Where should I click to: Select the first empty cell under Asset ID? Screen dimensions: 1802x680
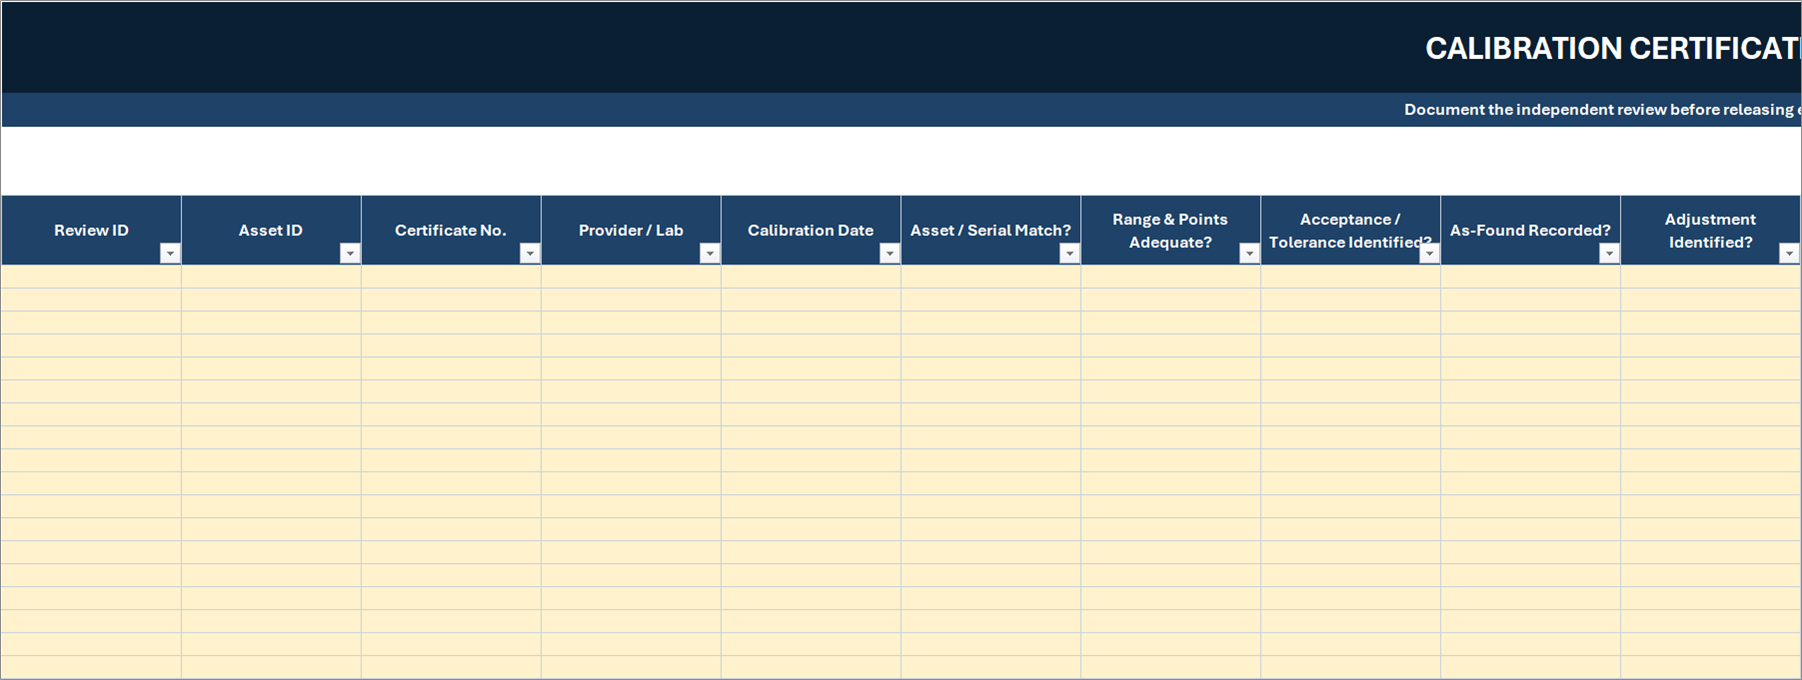[271, 277]
